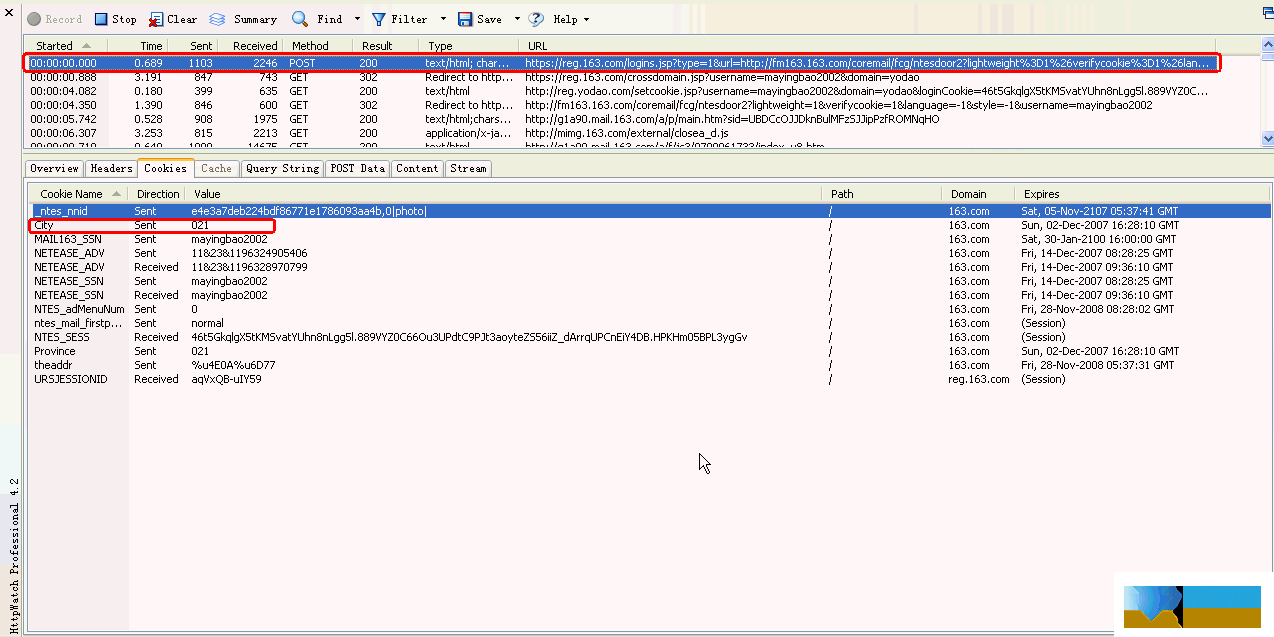Image resolution: width=1274 pixels, height=637 pixels.
Task: Select the POST request to reg.163.com/logins.jsp
Action: 620,63
